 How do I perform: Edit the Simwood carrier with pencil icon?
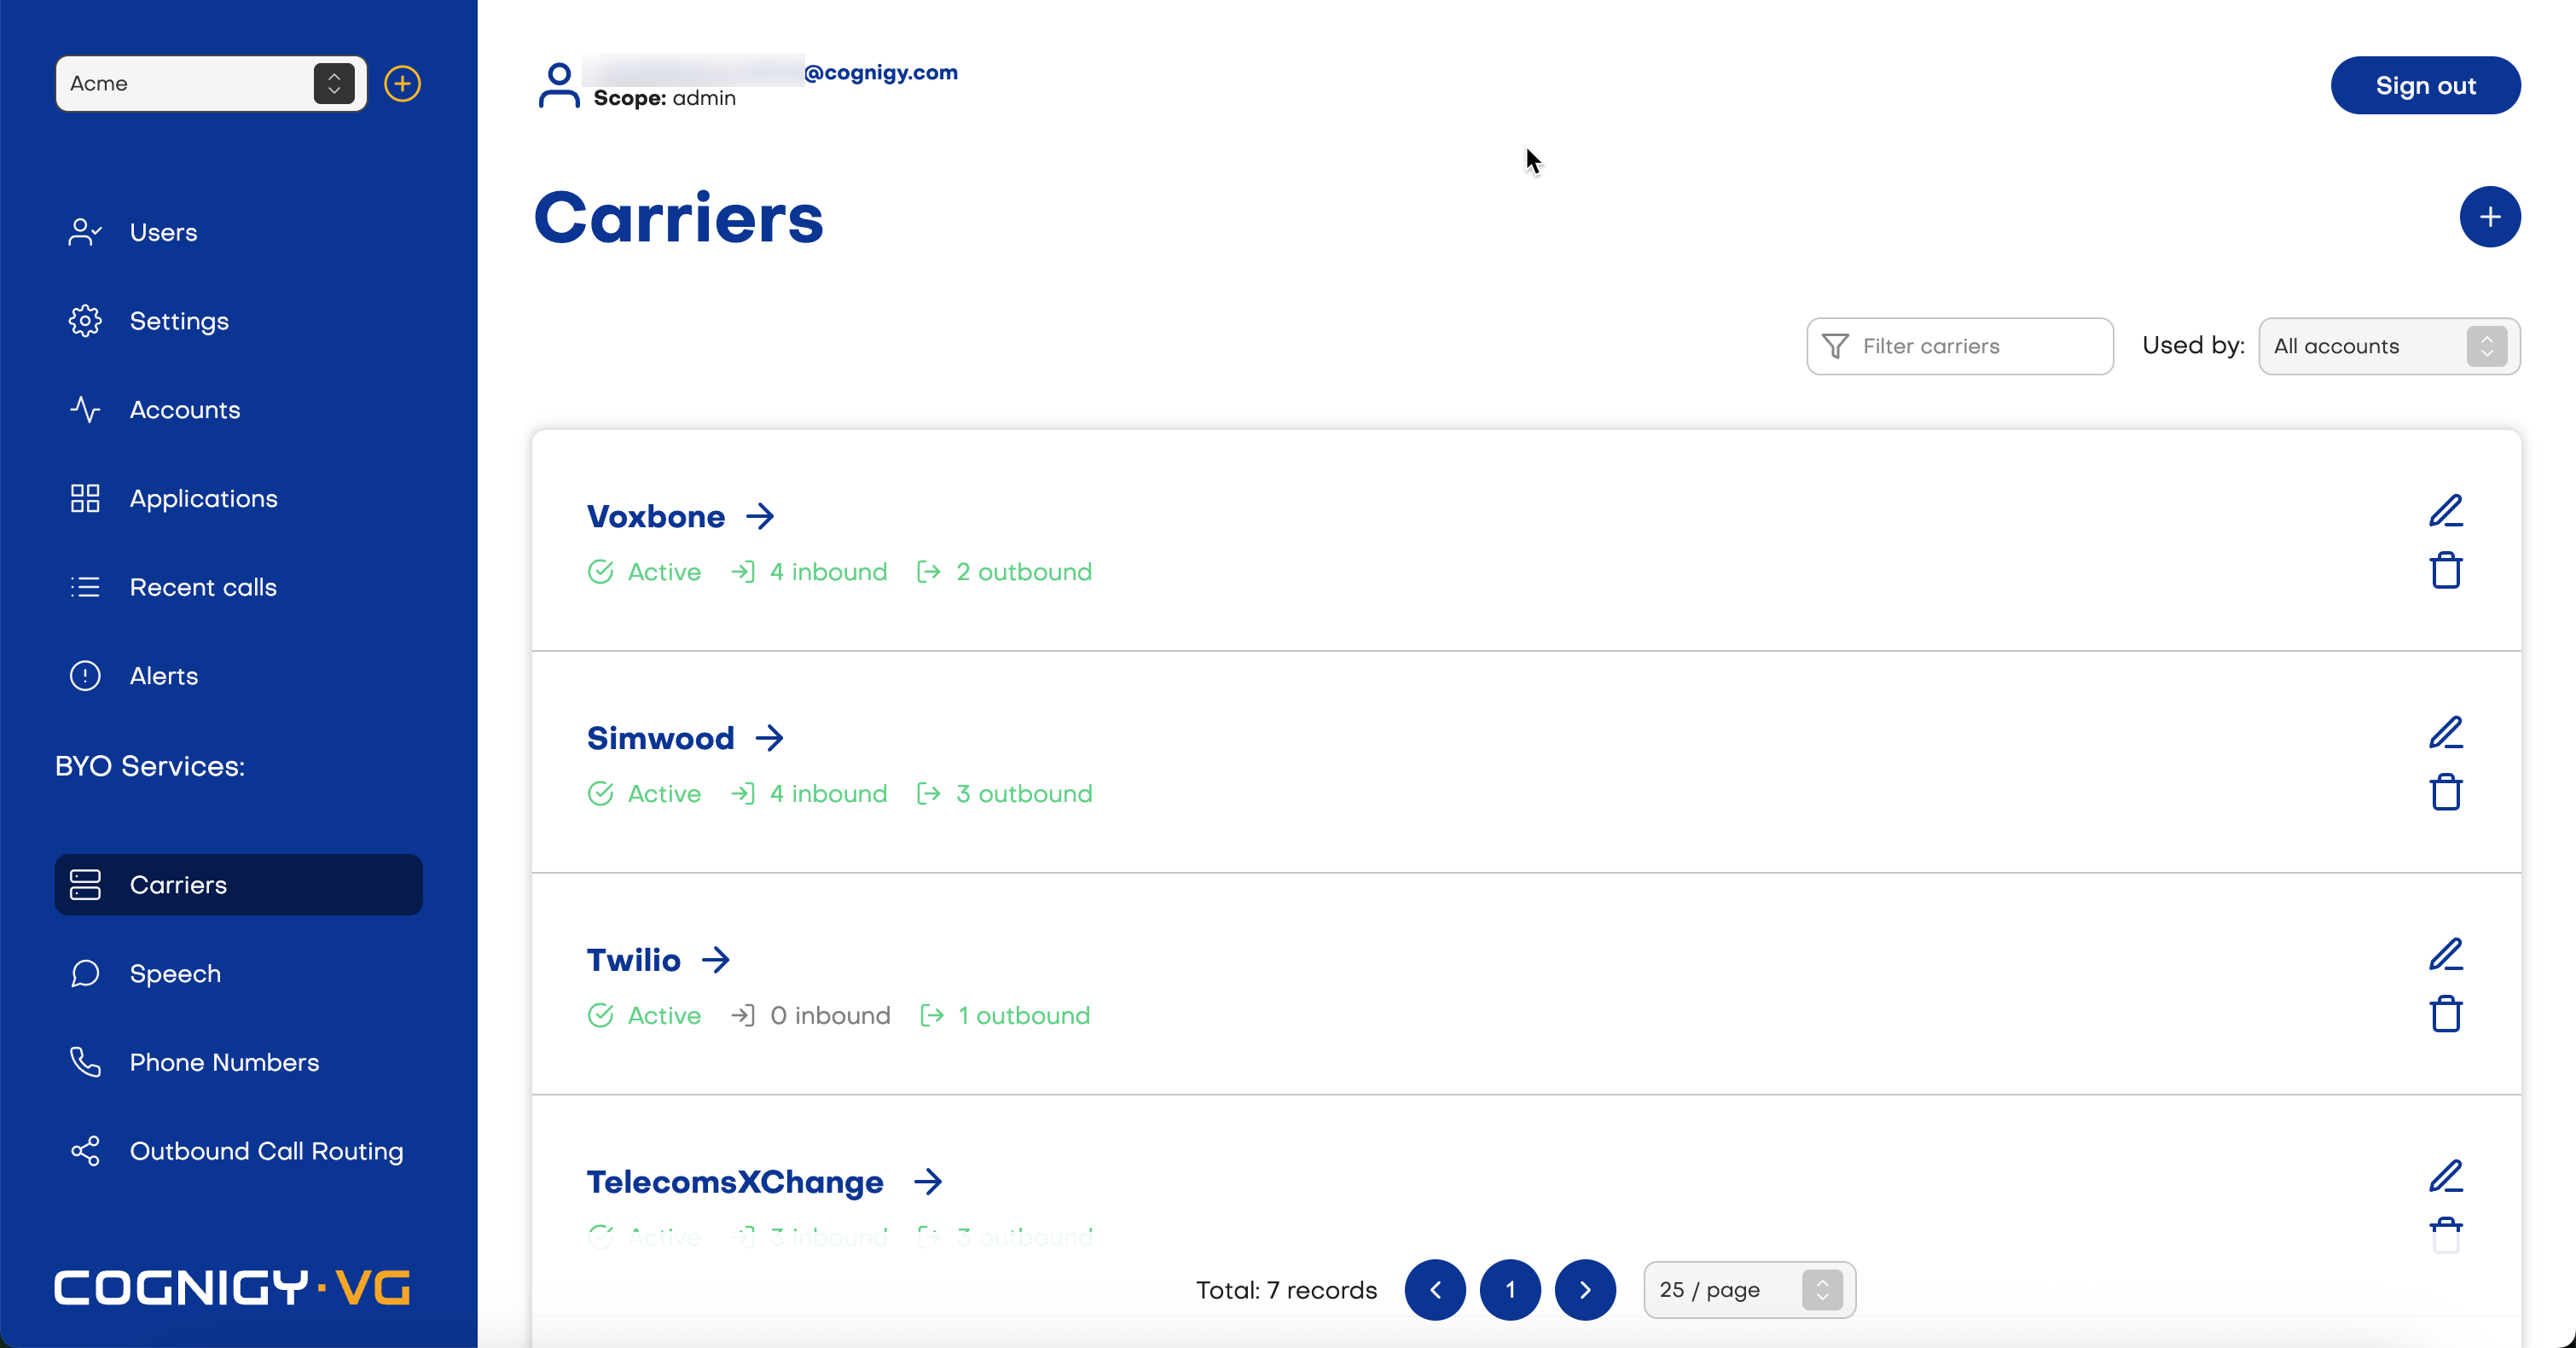coord(2446,733)
